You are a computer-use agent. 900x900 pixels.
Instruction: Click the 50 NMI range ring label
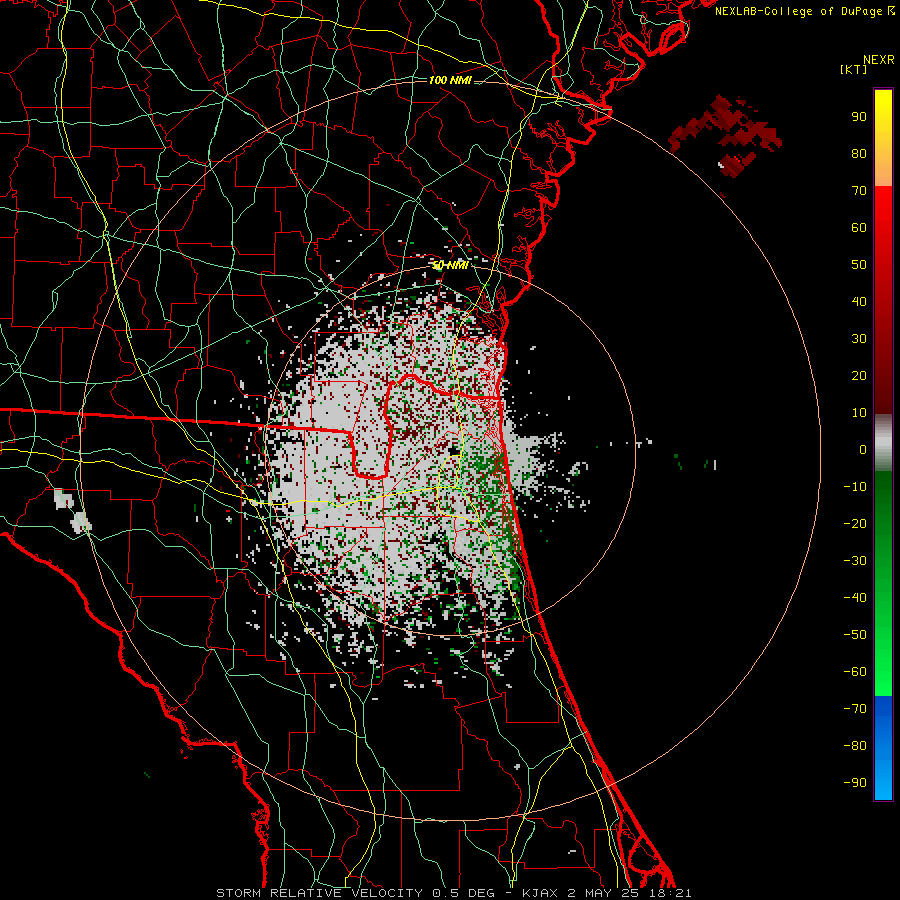point(449,265)
